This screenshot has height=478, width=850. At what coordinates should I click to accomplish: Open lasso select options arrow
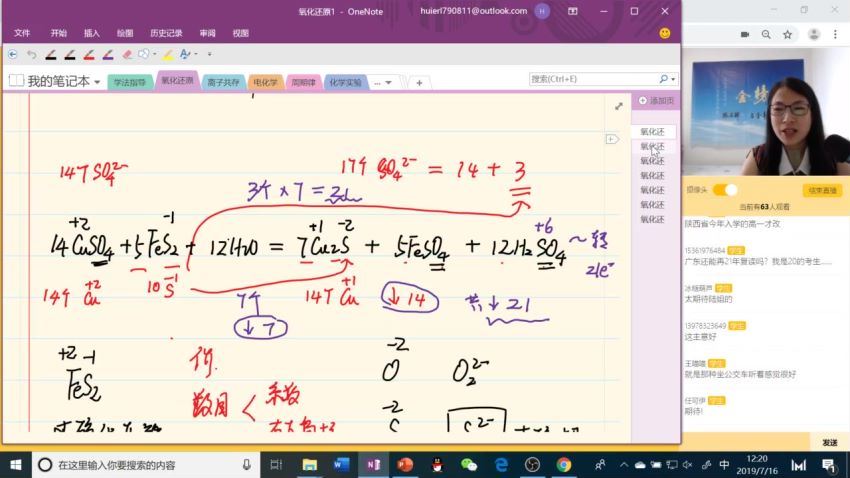(154, 54)
